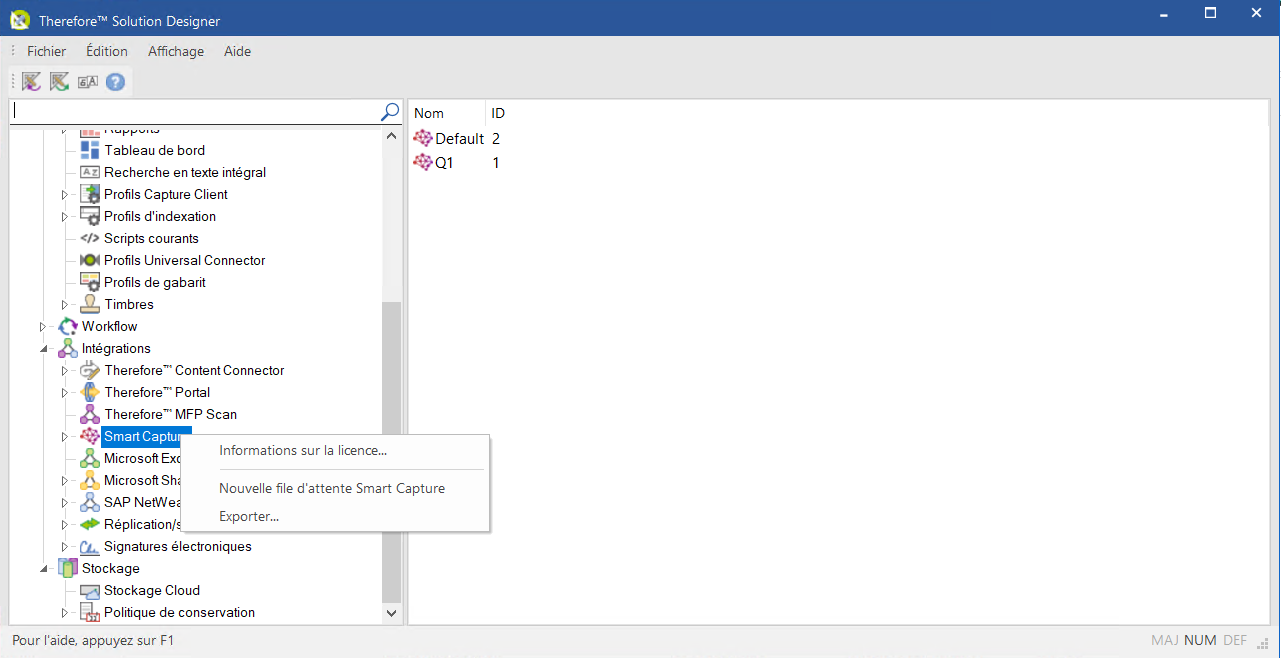Click the Default queue icon in list

click(x=423, y=139)
